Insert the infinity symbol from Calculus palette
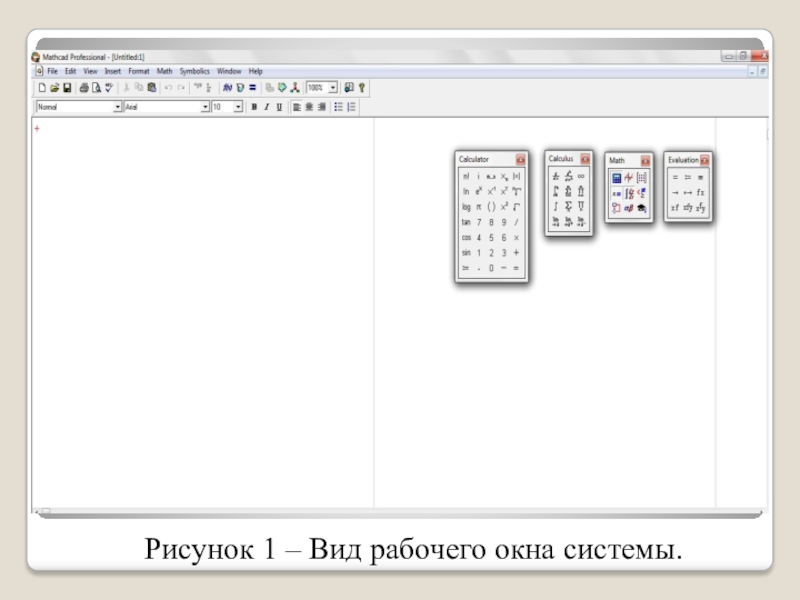 click(x=581, y=176)
